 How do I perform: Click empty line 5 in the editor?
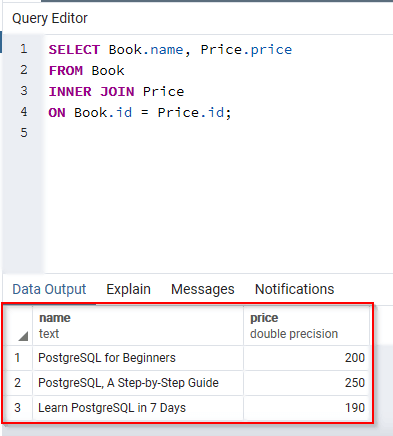[217, 133]
